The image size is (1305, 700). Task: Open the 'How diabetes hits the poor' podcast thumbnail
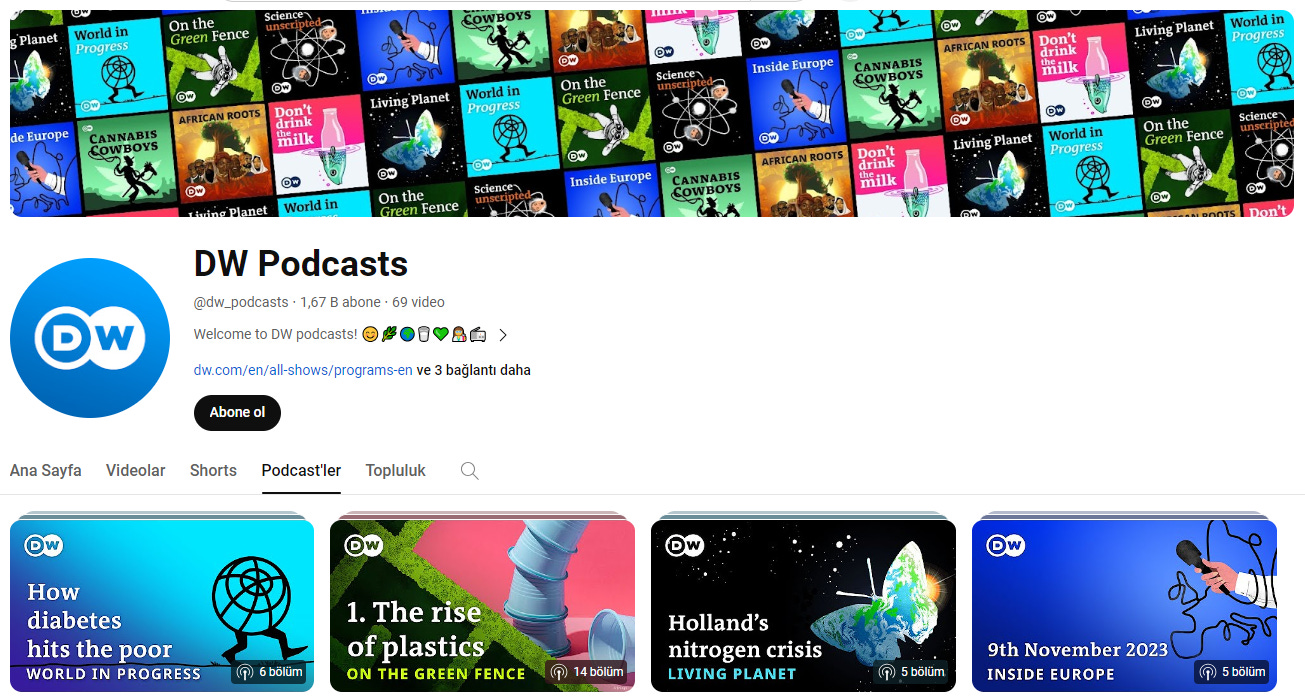(x=162, y=606)
